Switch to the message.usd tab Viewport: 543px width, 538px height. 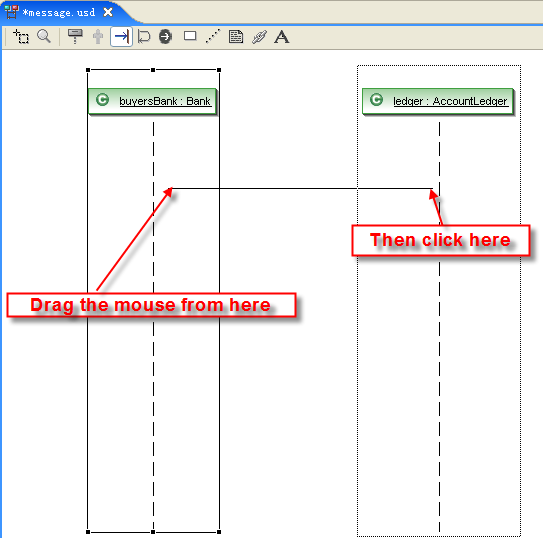[58, 13]
